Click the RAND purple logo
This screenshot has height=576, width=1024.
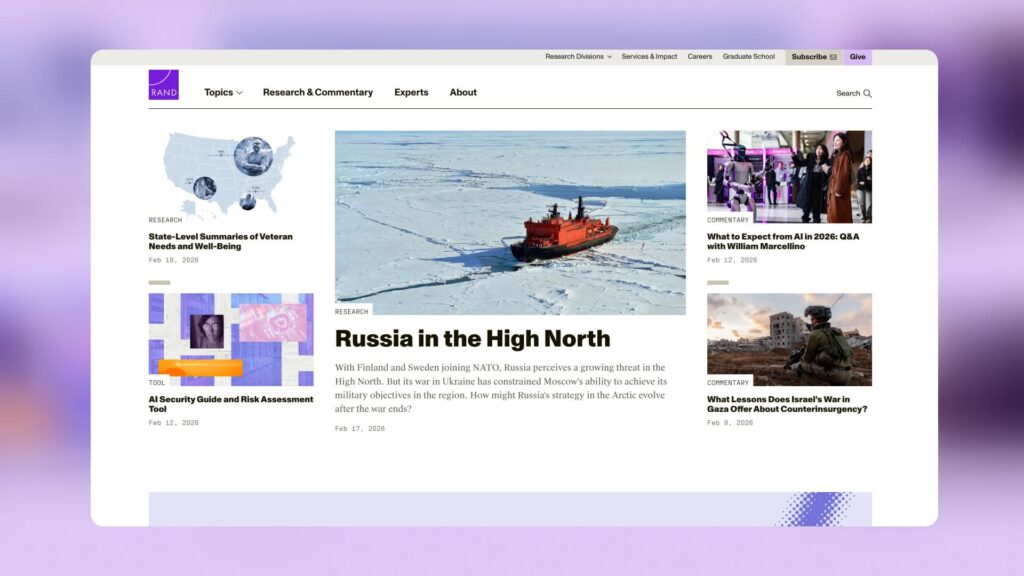(163, 84)
